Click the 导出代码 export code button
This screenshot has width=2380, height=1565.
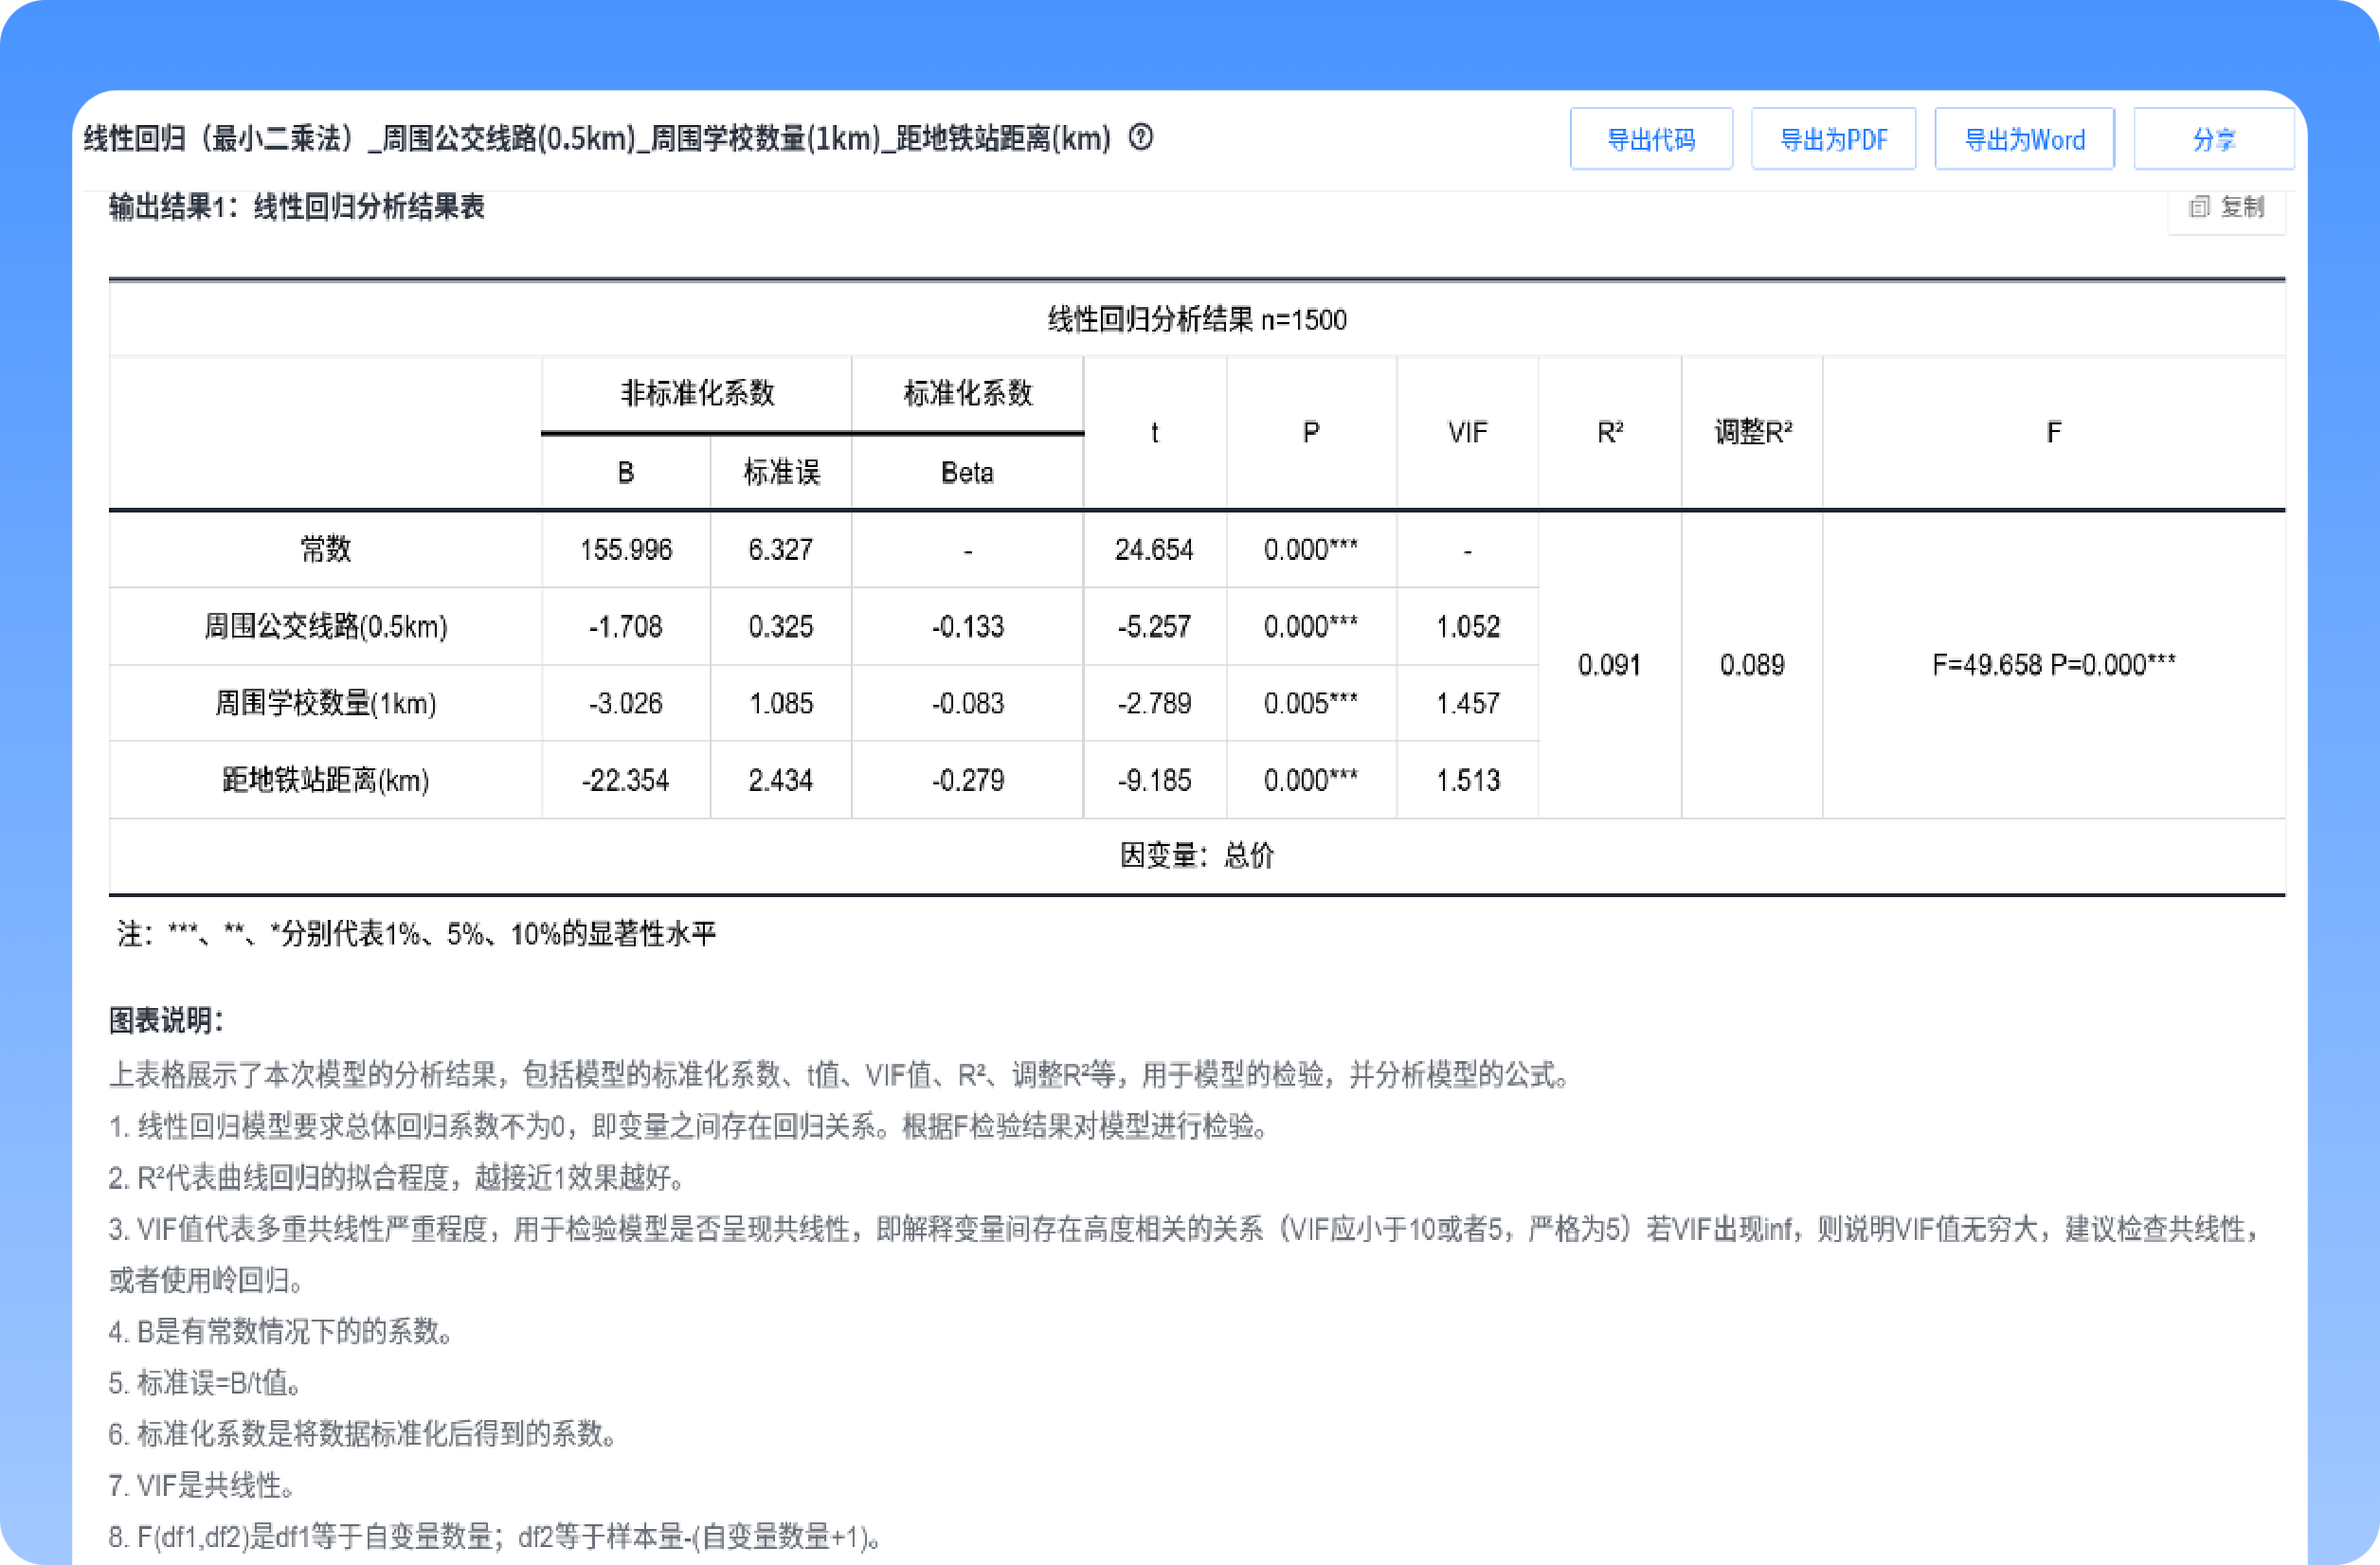[1651, 138]
